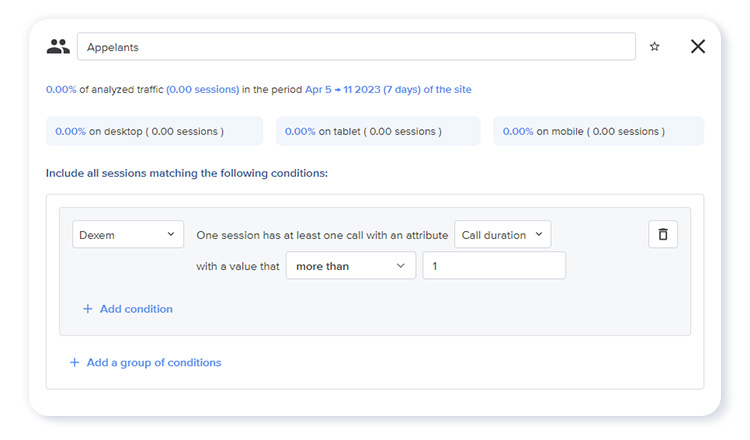Select the mobile sessions stat box
Screen dimensions: 750x440
click(598, 131)
